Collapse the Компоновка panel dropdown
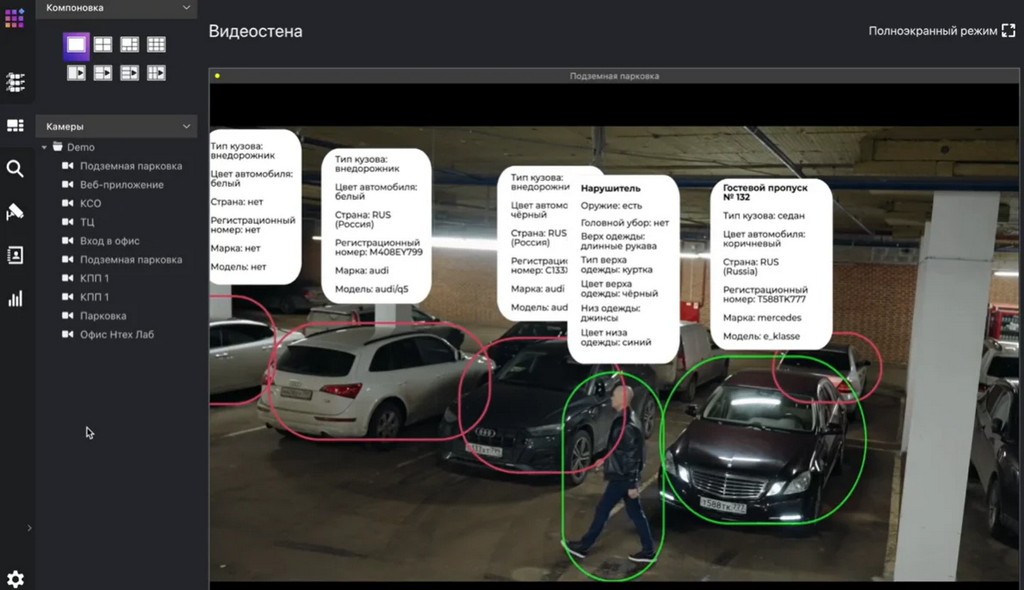1024x590 pixels. 186,8
